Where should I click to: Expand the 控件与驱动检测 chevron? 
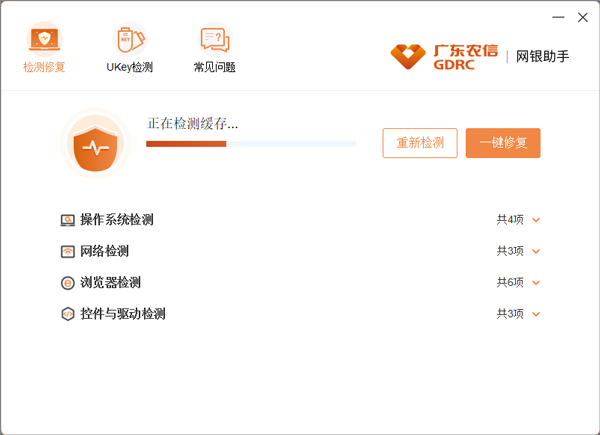(536, 314)
